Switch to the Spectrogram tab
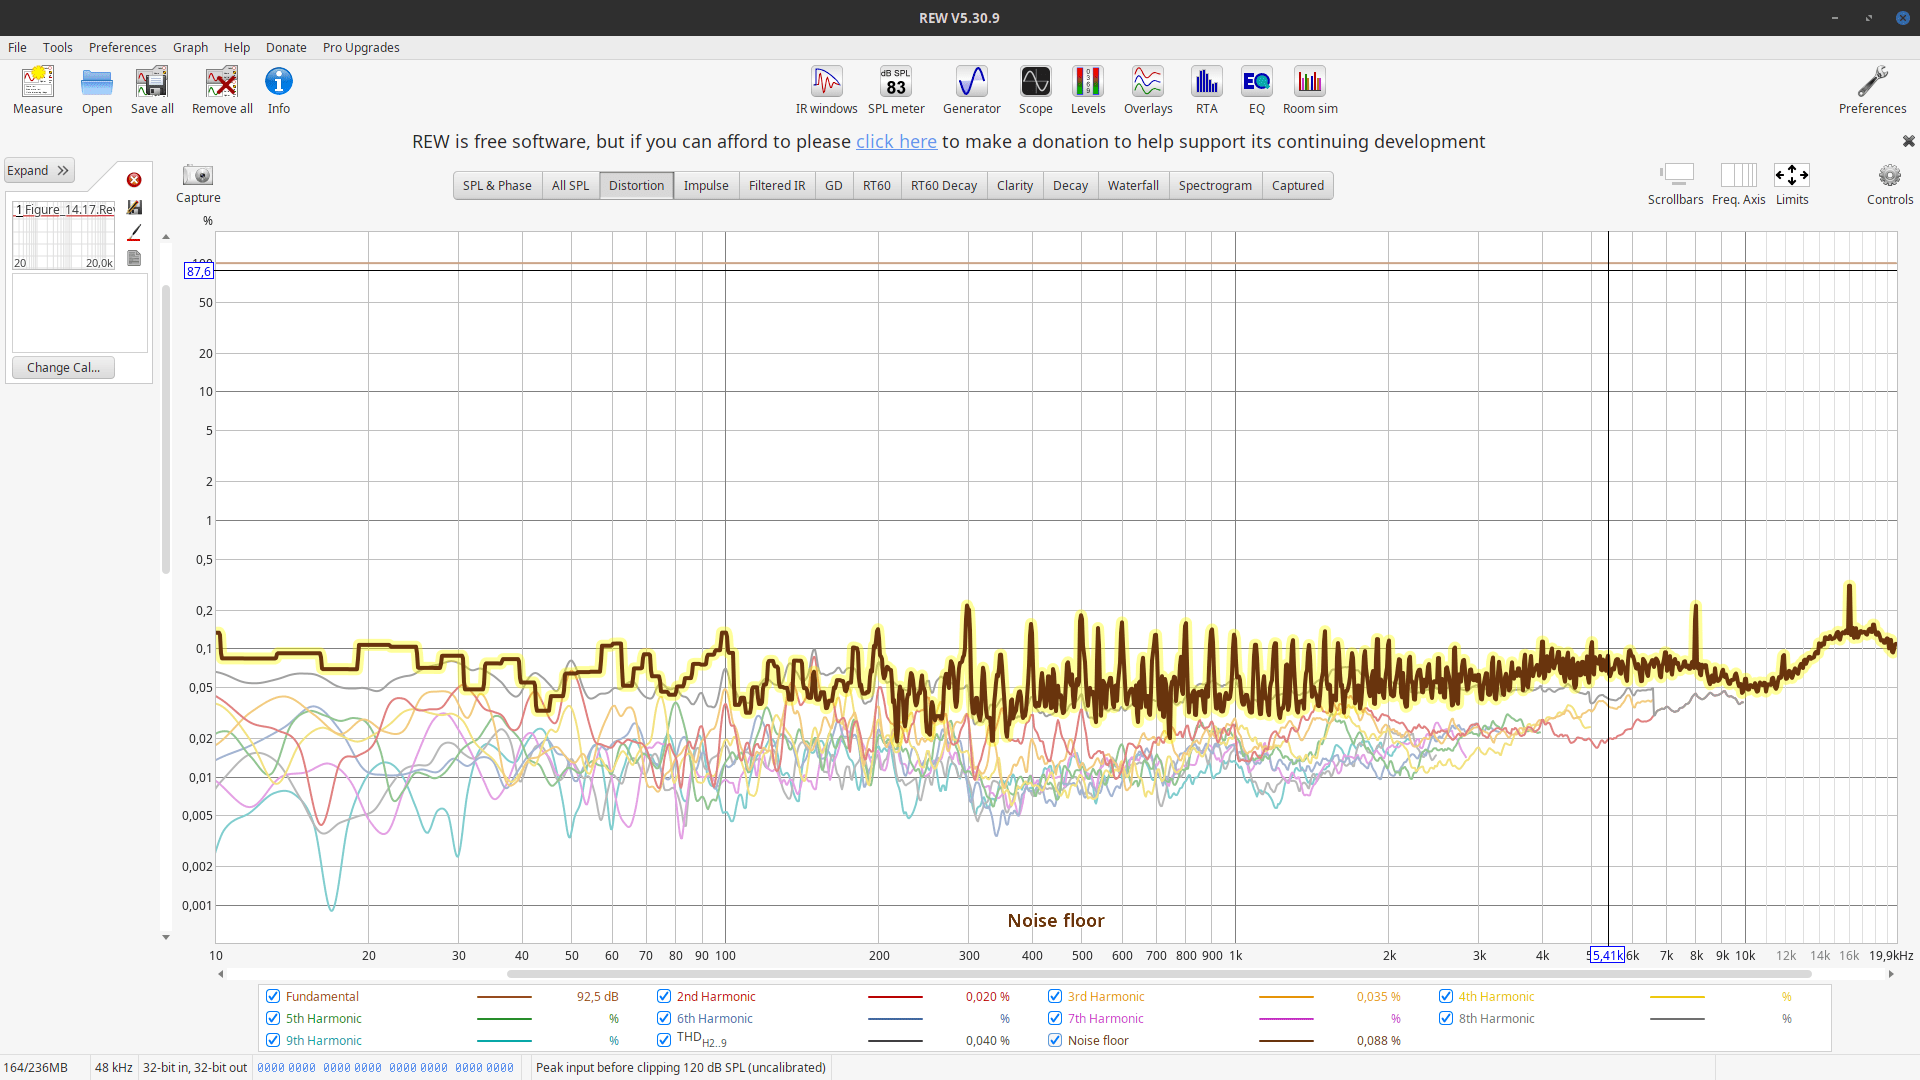This screenshot has width=1920, height=1080. click(1215, 185)
